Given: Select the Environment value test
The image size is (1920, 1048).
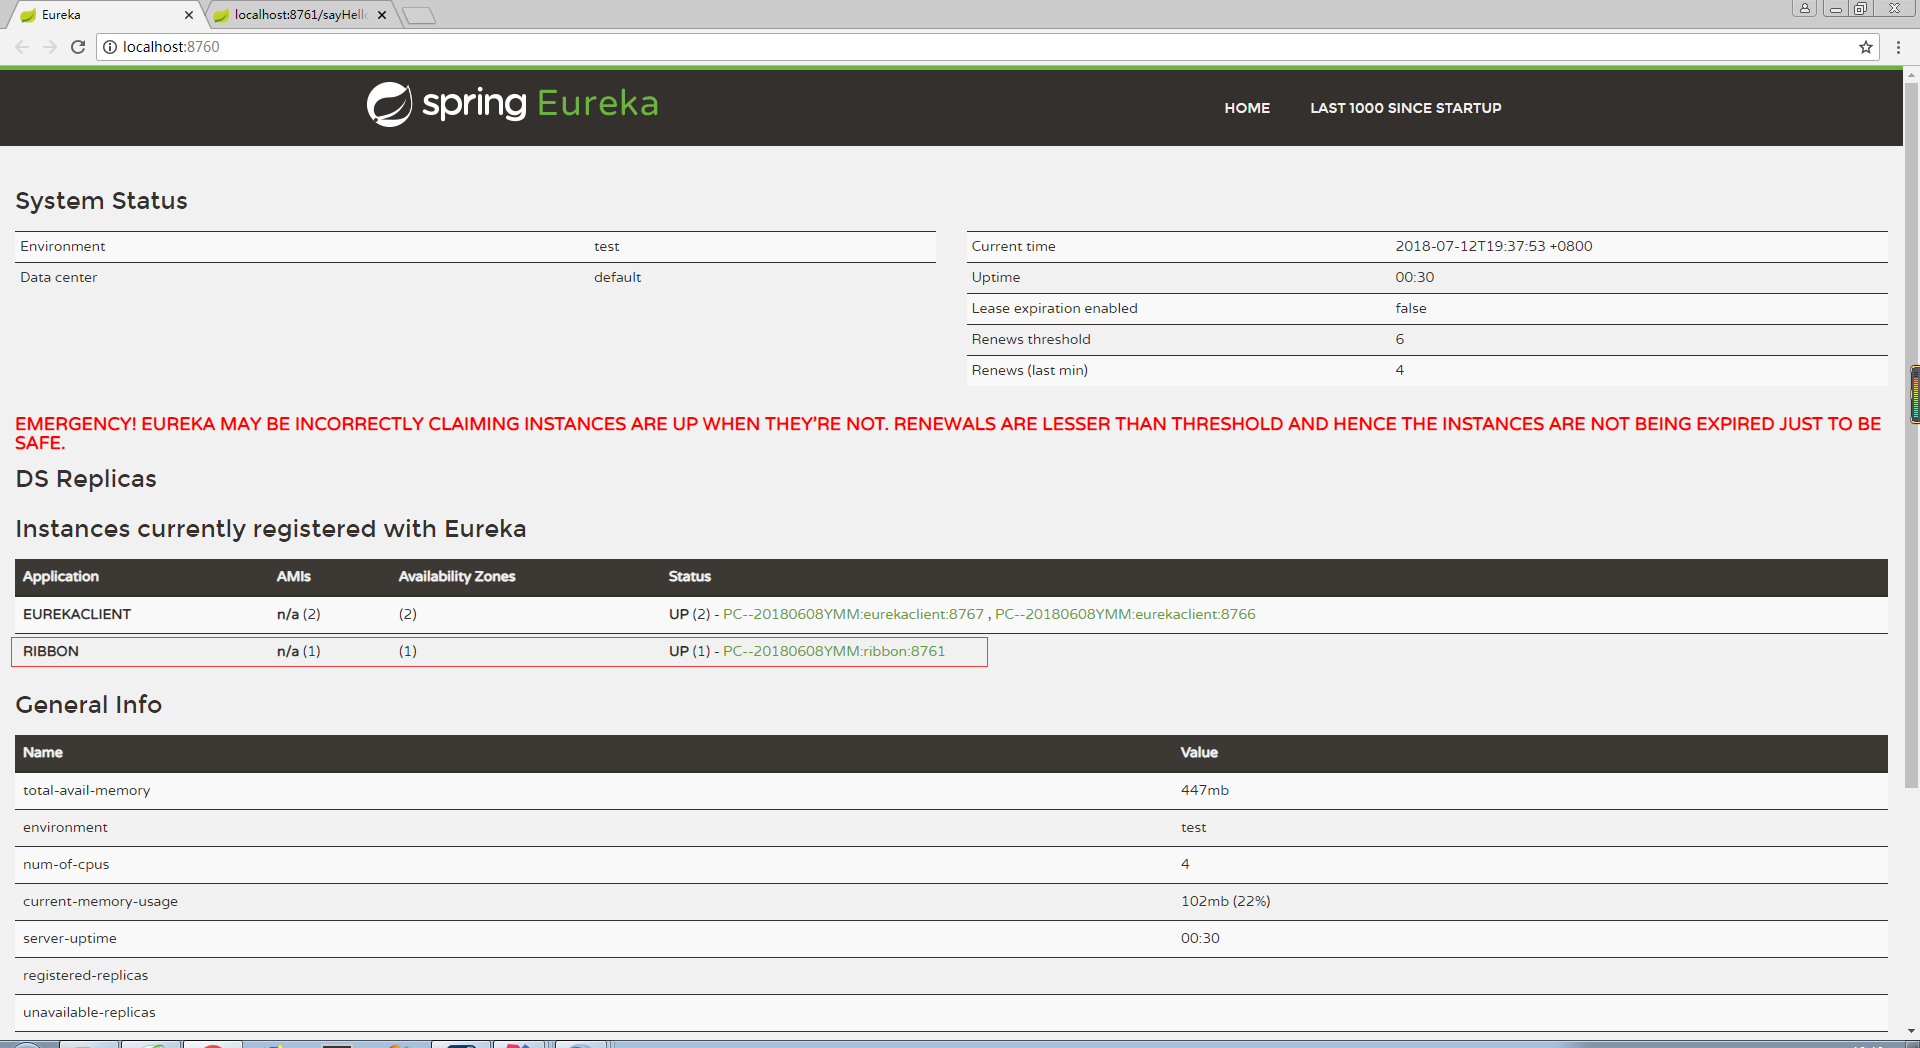Looking at the screenshot, I should pos(607,246).
